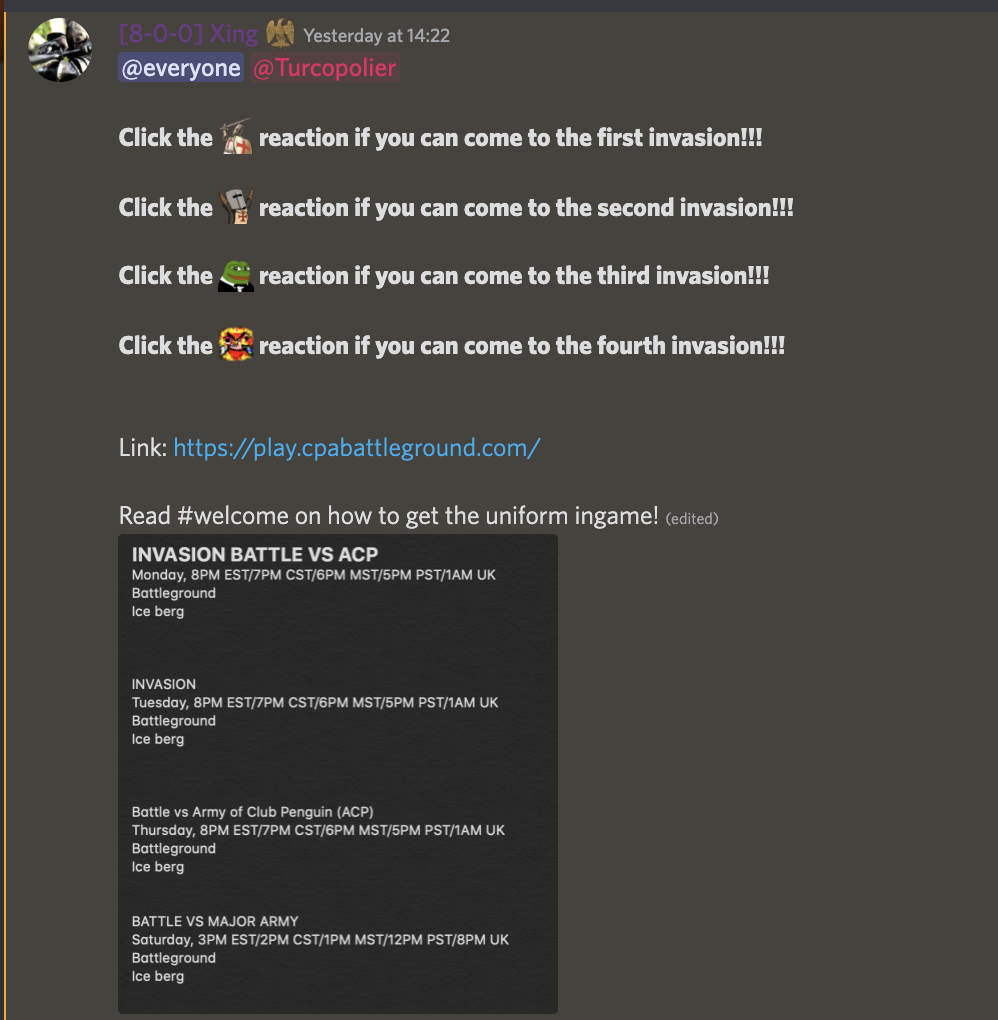998x1020 pixels.
Task: Click Xing's profile avatar picture
Action: point(60,50)
